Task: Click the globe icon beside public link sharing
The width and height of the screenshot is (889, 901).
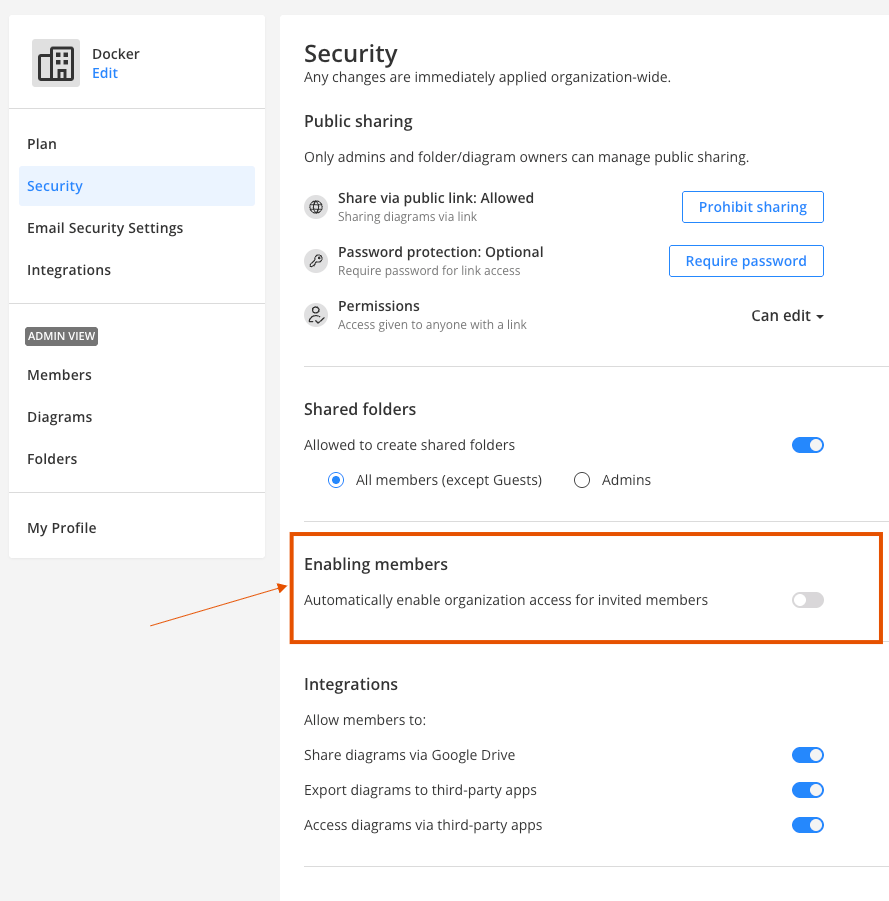Action: tap(316, 206)
